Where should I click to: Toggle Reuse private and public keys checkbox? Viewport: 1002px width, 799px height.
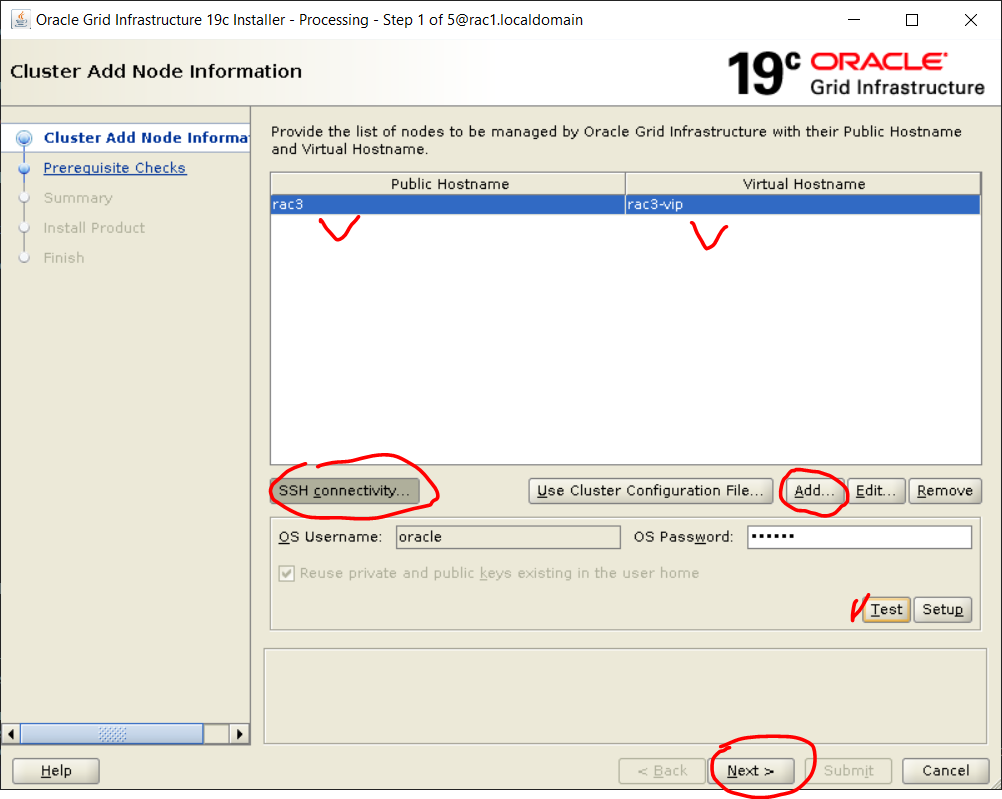tap(287, 574)
